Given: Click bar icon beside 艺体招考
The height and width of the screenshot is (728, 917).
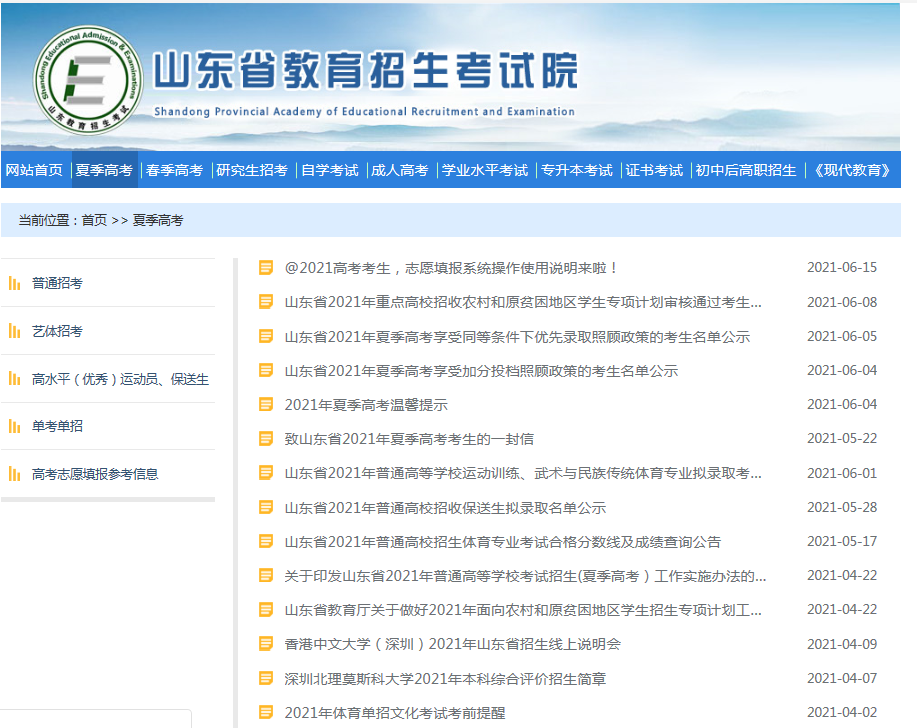Looking at the screenshot, I should tap(15, 332).
